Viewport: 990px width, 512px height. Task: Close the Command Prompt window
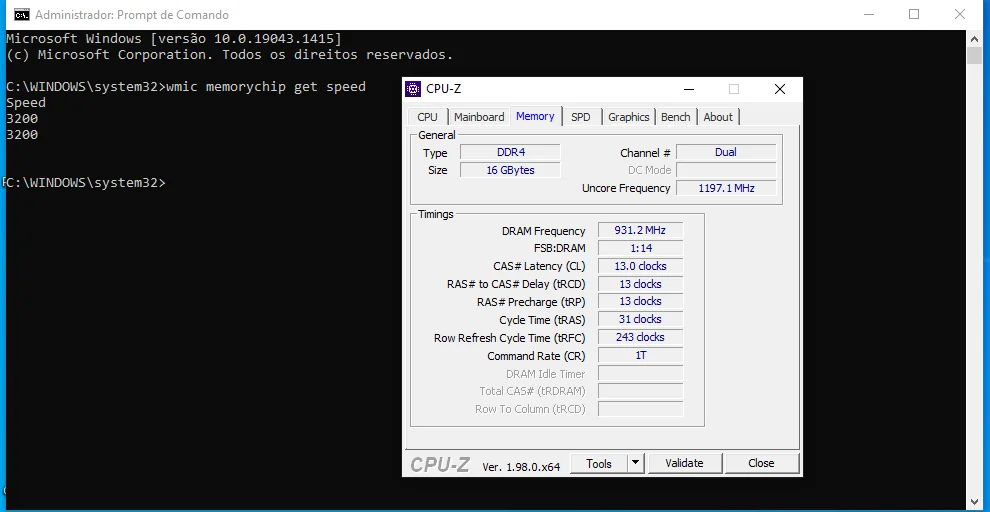960,14
